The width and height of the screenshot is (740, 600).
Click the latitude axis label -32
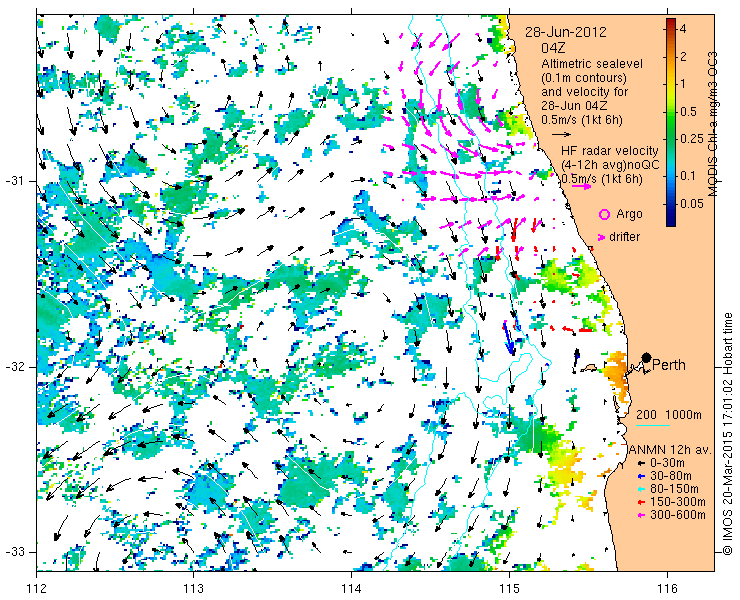tap(15, 367)
